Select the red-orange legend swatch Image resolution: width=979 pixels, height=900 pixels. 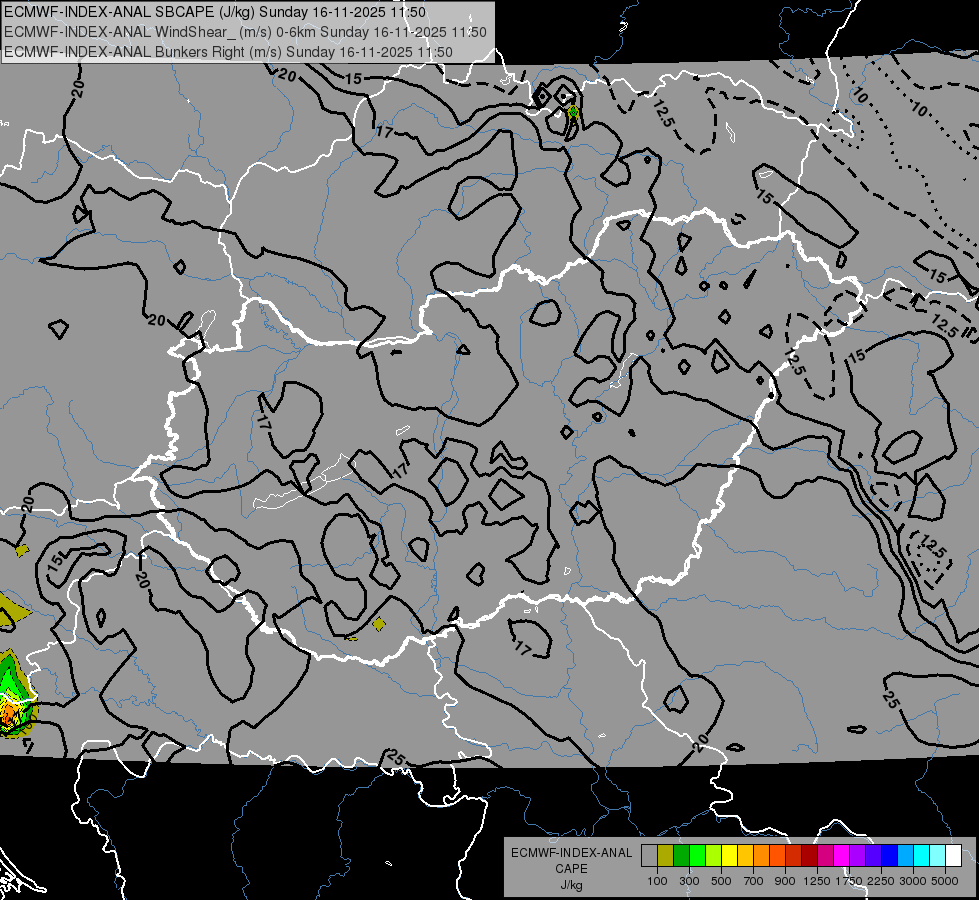point(777,856)
